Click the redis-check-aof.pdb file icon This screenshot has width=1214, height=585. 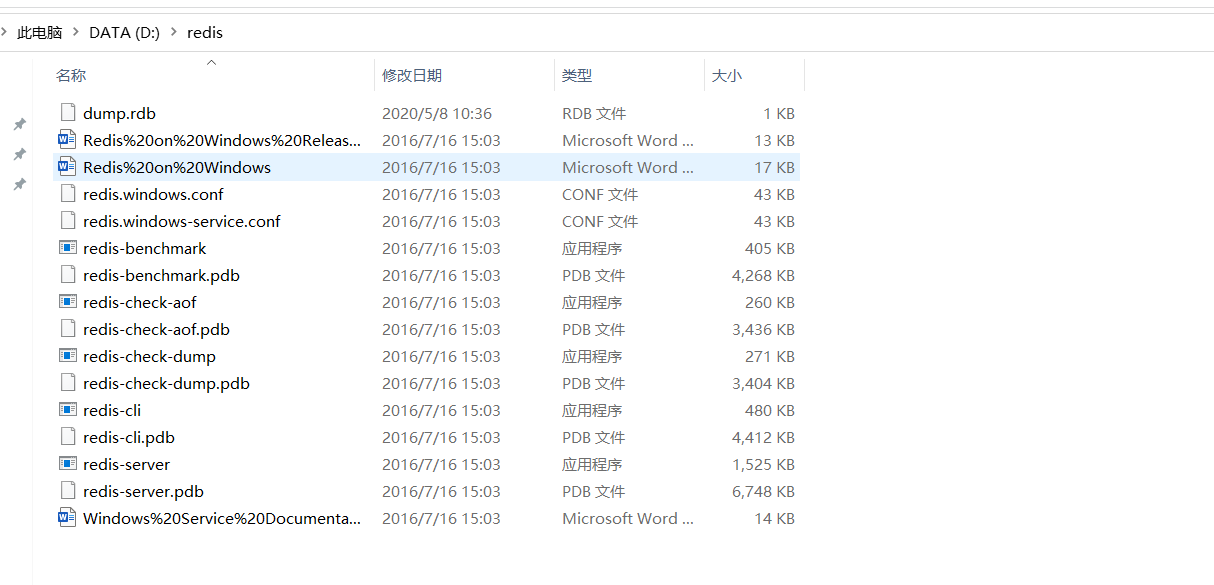point(68,329)
